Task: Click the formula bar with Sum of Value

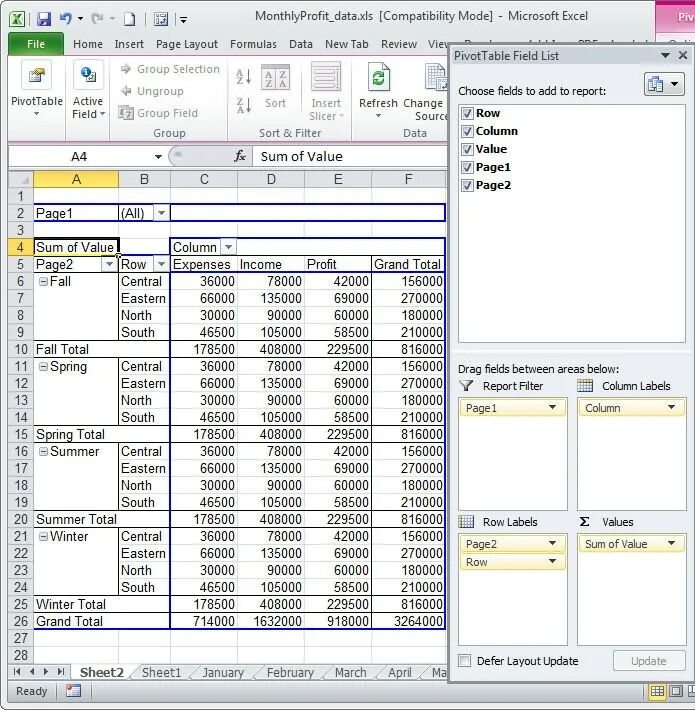Action: [x=350, y=157]
